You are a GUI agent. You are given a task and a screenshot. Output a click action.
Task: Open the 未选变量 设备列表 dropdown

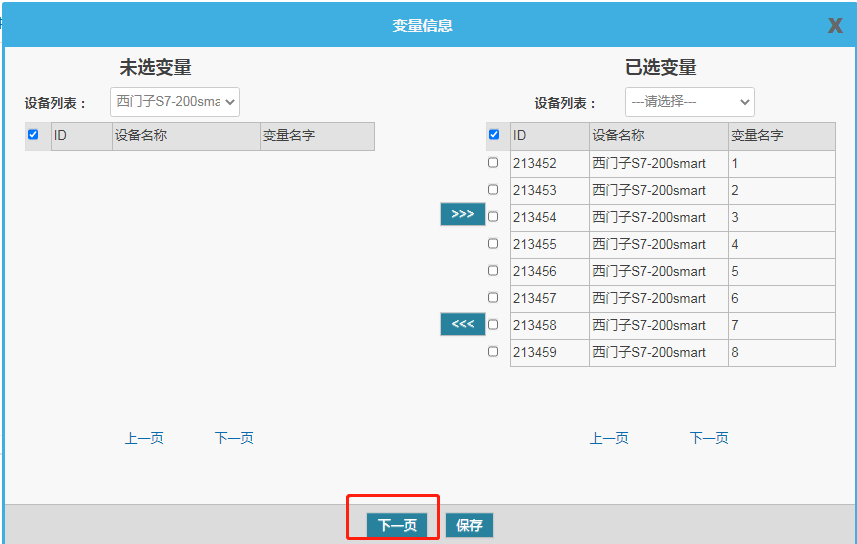(x=175, y=101)
